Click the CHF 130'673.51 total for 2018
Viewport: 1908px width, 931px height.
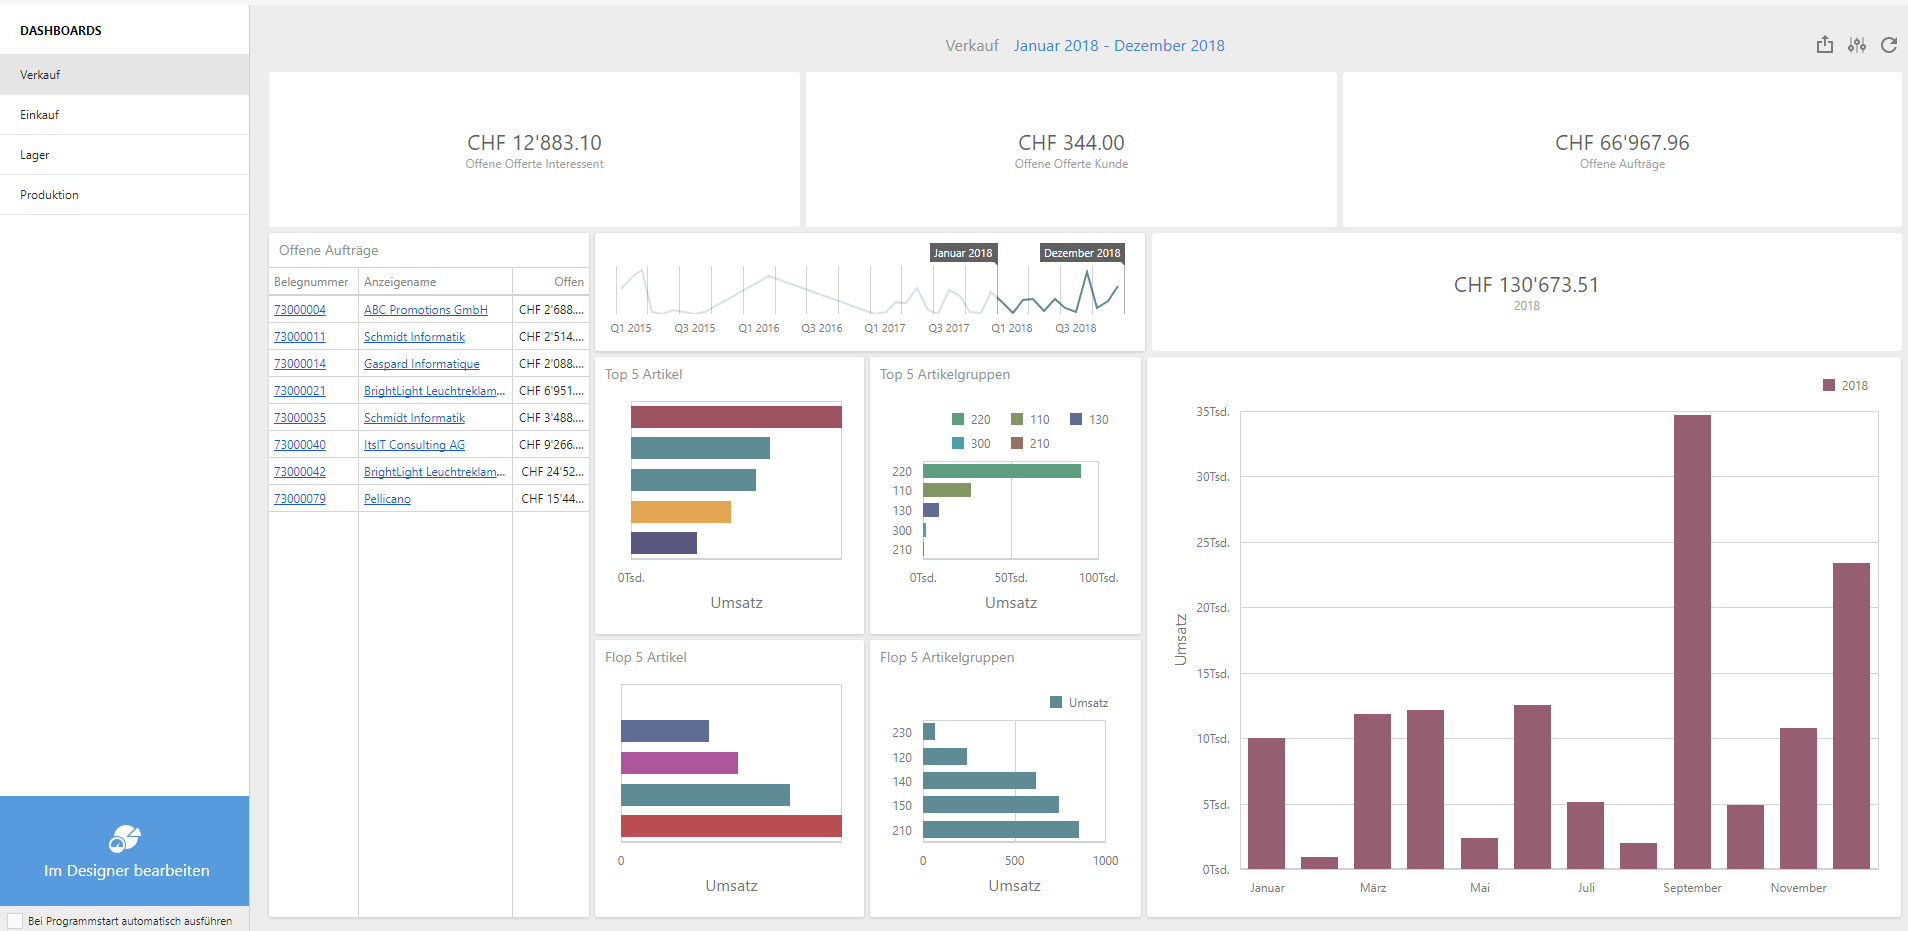(x=1526, y=285)
